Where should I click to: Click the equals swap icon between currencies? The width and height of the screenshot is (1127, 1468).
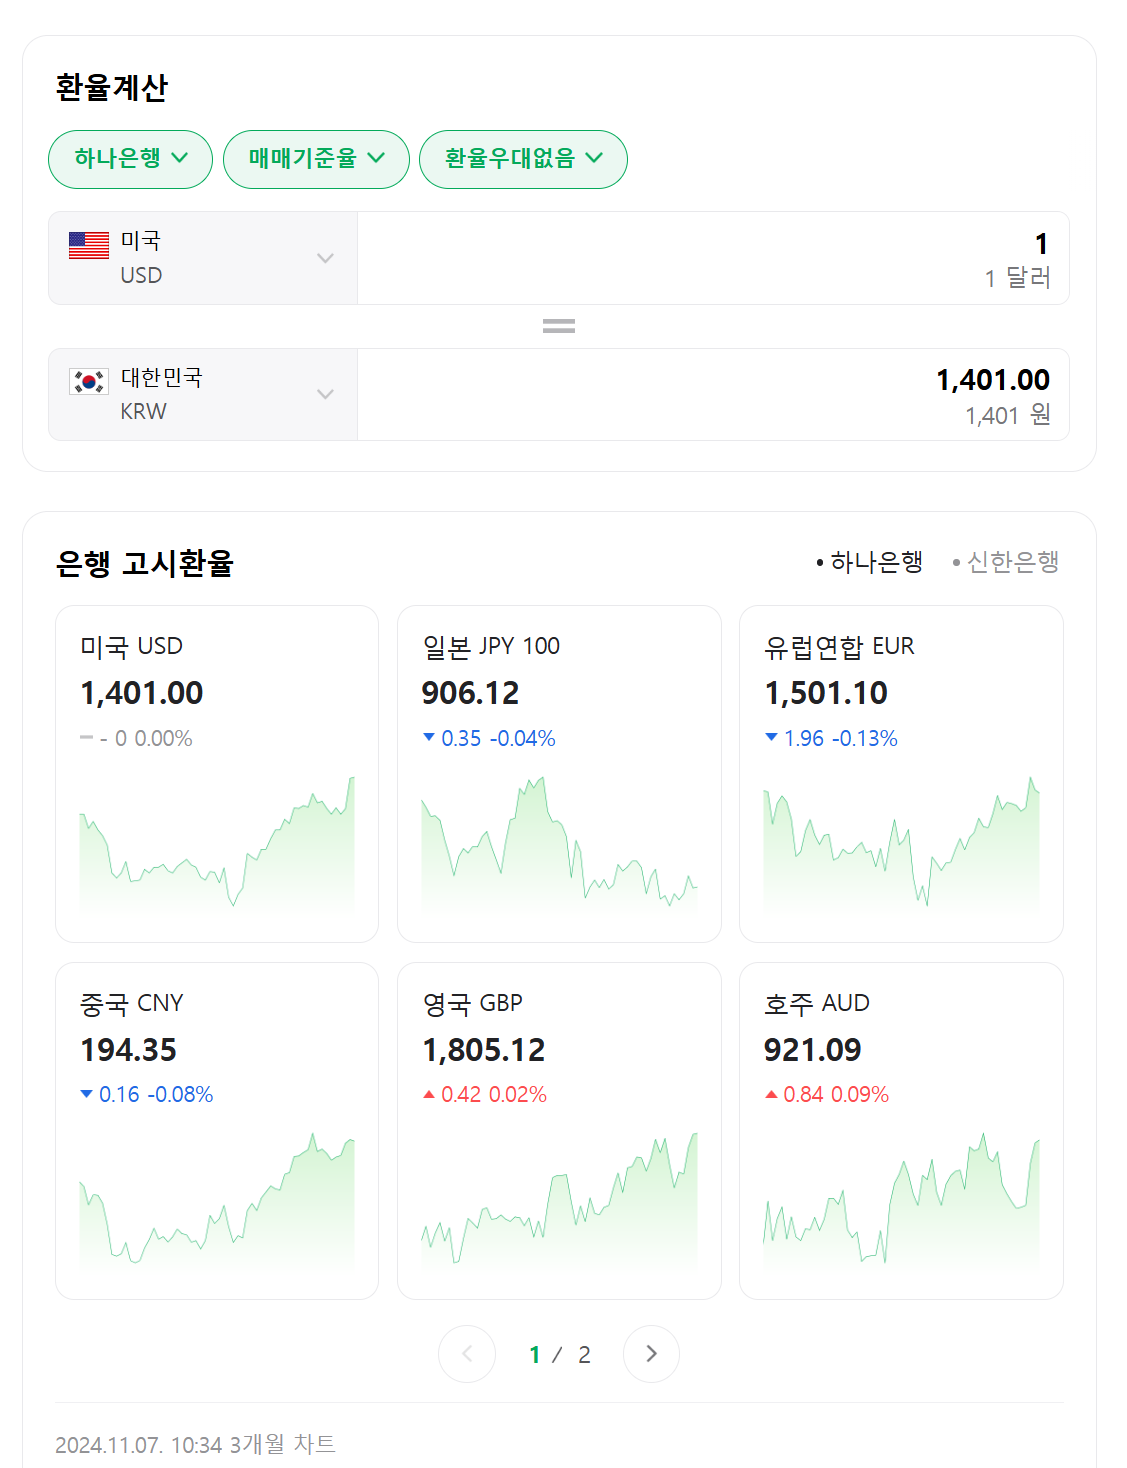click(x=558, y=326)
